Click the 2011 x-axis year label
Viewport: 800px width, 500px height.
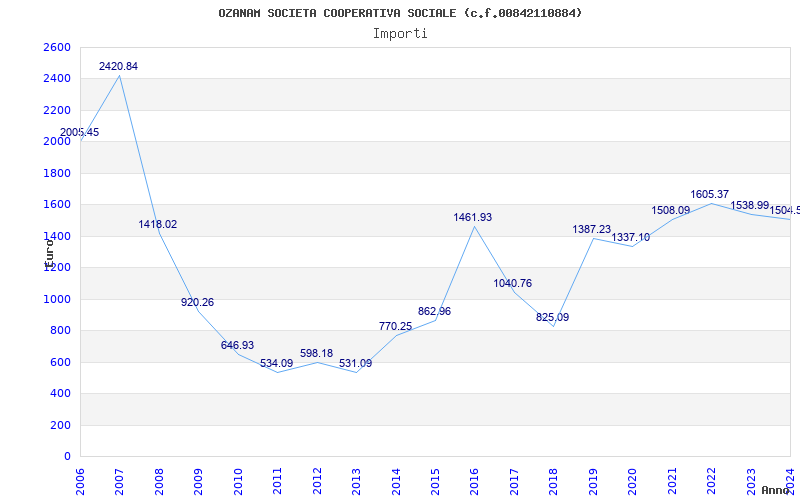[277, 482]
